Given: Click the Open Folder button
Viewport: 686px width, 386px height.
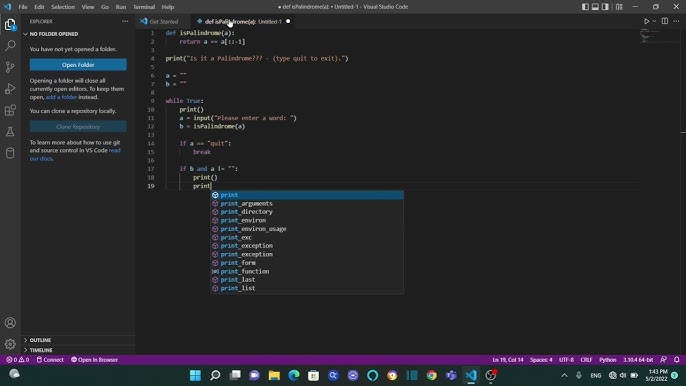Looking at the screenshot, I should tap(78, 65).
